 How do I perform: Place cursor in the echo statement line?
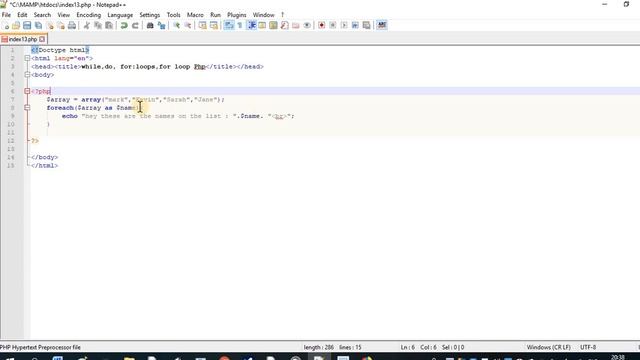178,116
